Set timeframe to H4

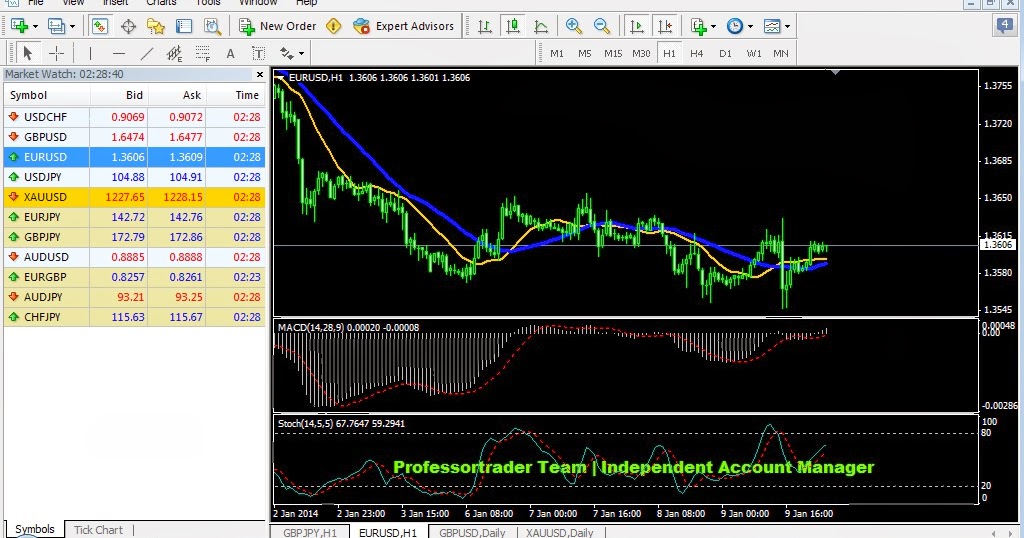point(697,54)
